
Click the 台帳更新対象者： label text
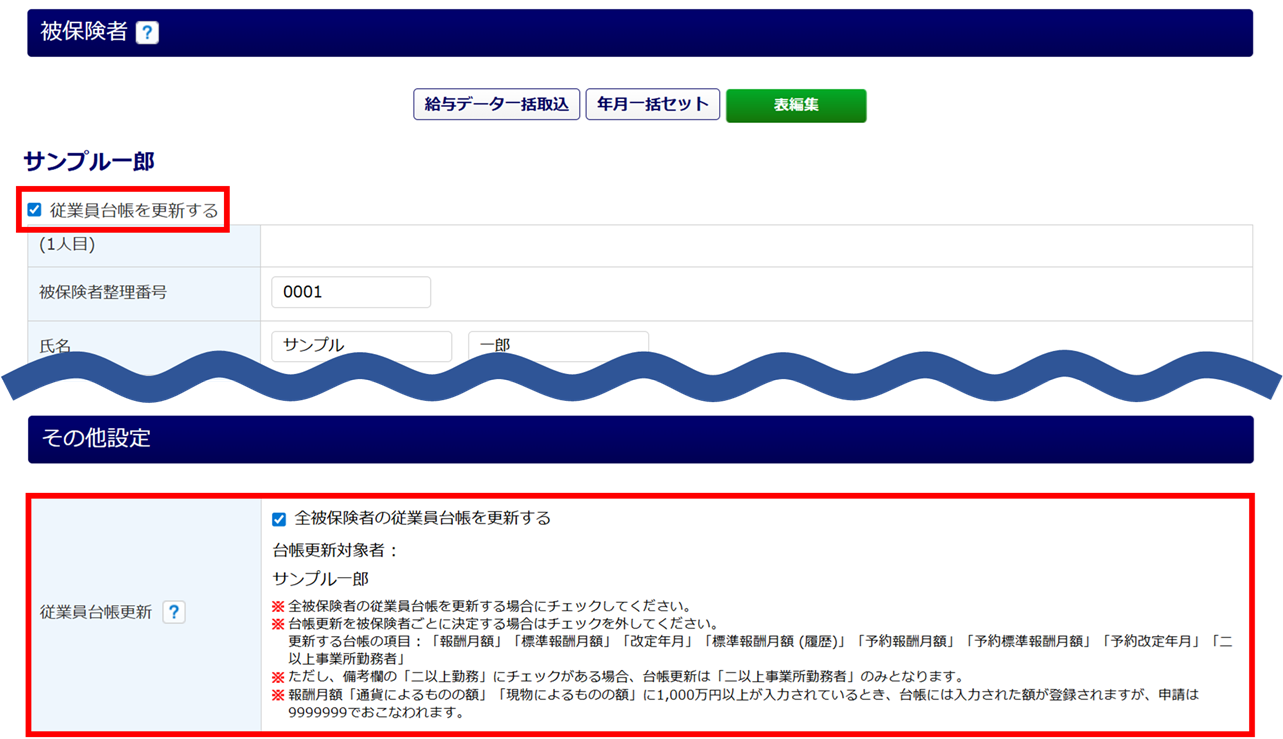tap(336, 550)
